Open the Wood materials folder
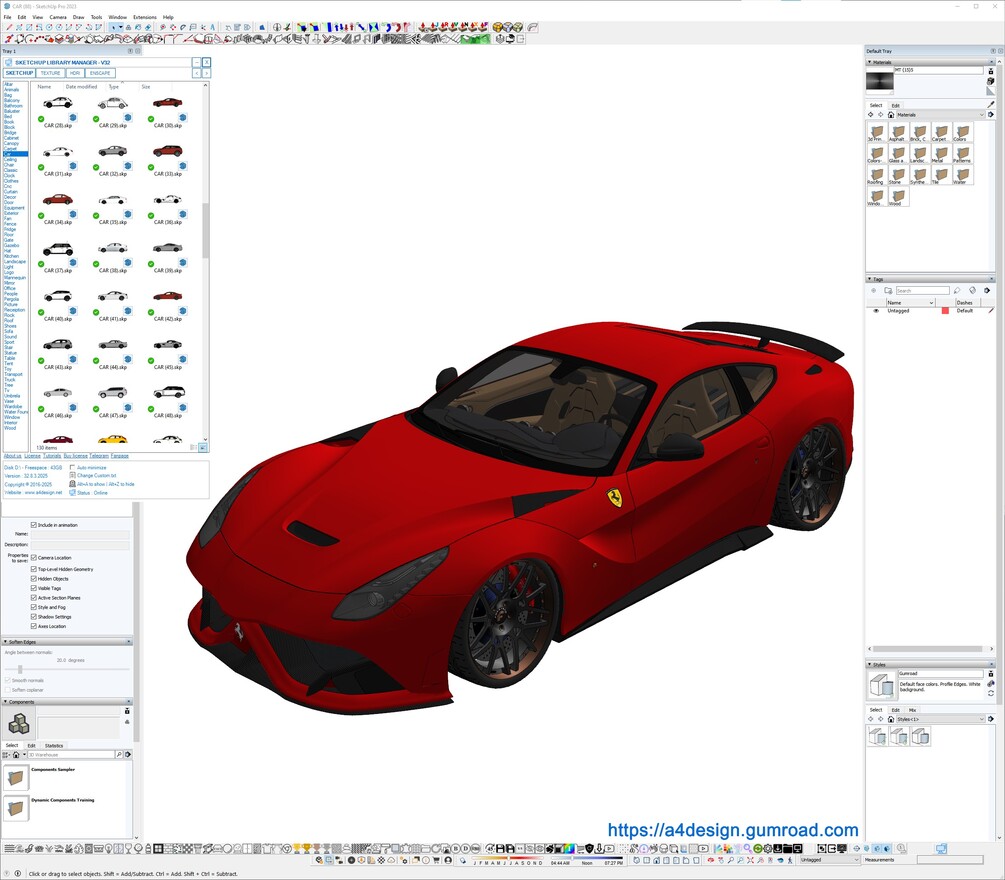Image resolution: width=1005 pixels, height=880 pixels. [x=897, y=196]
